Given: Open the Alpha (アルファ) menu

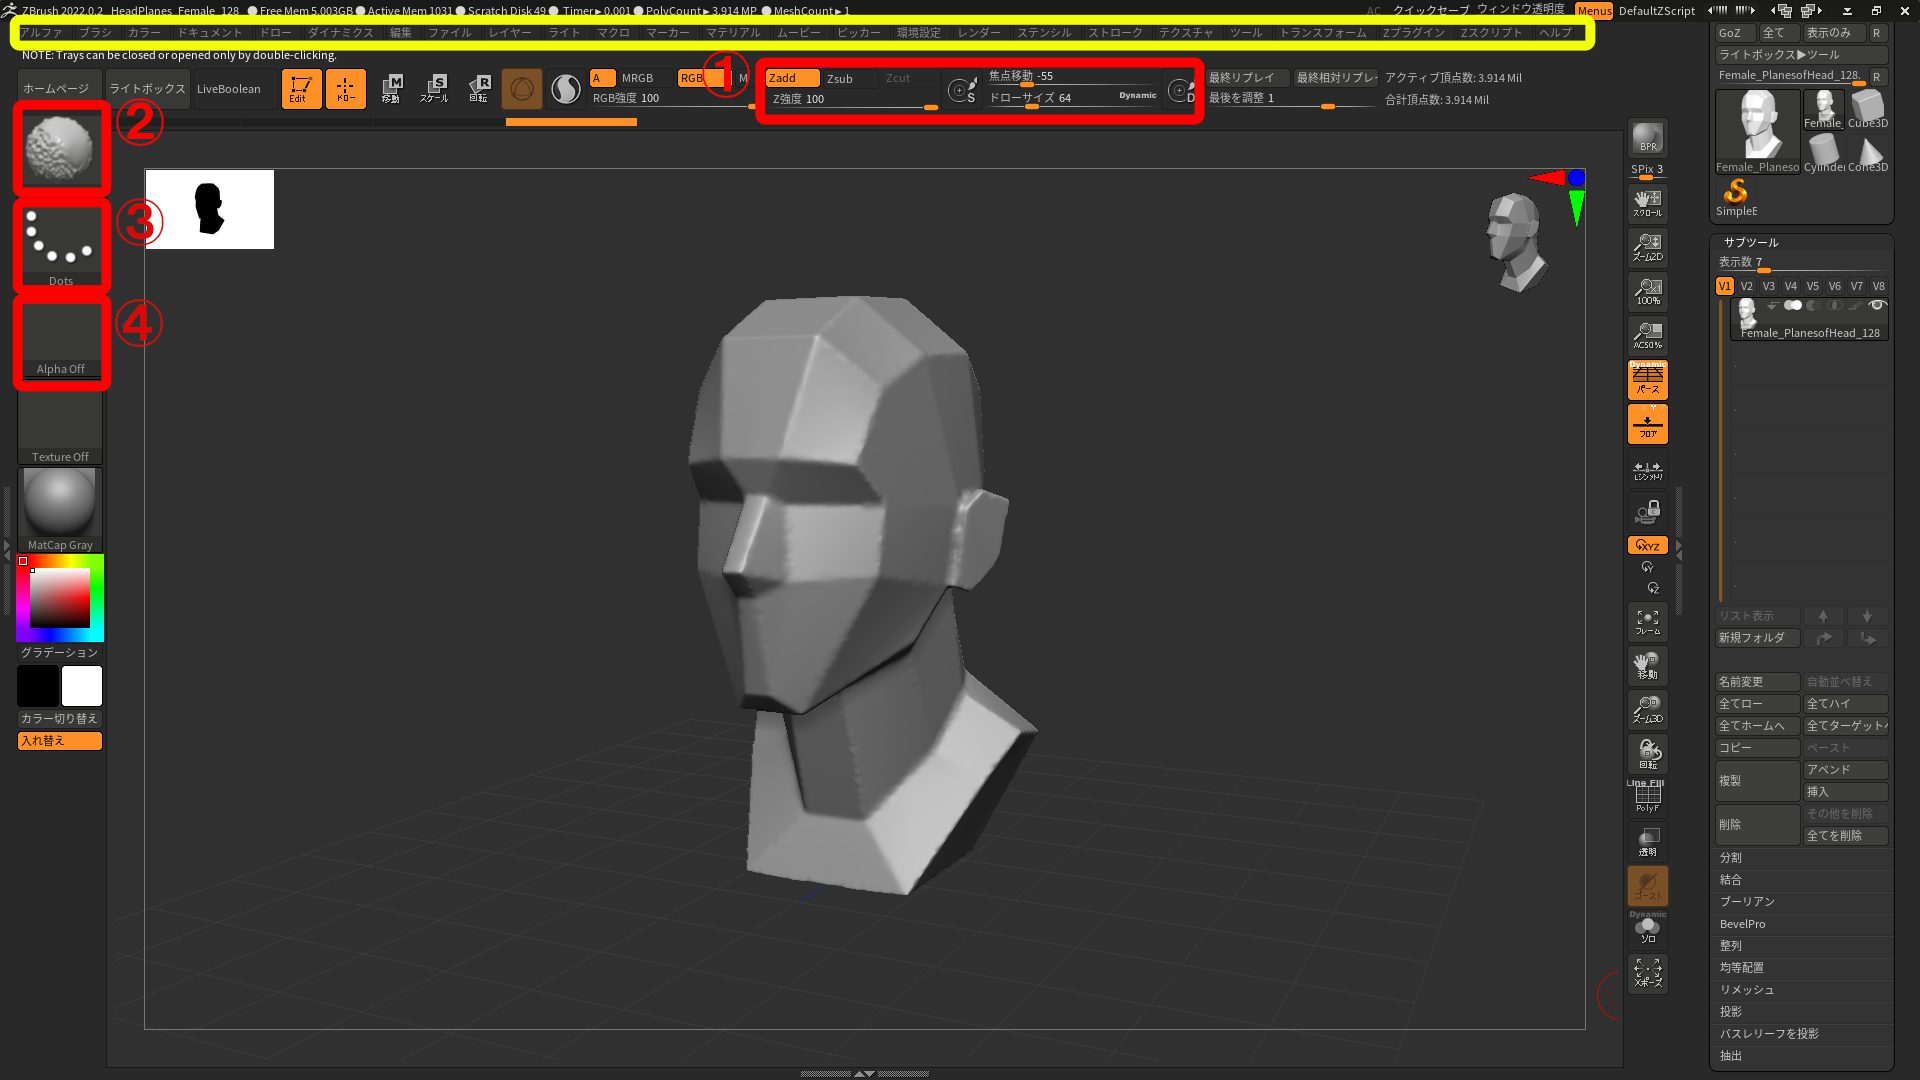Looking at the screenshot, I should [x=41, y=33].
